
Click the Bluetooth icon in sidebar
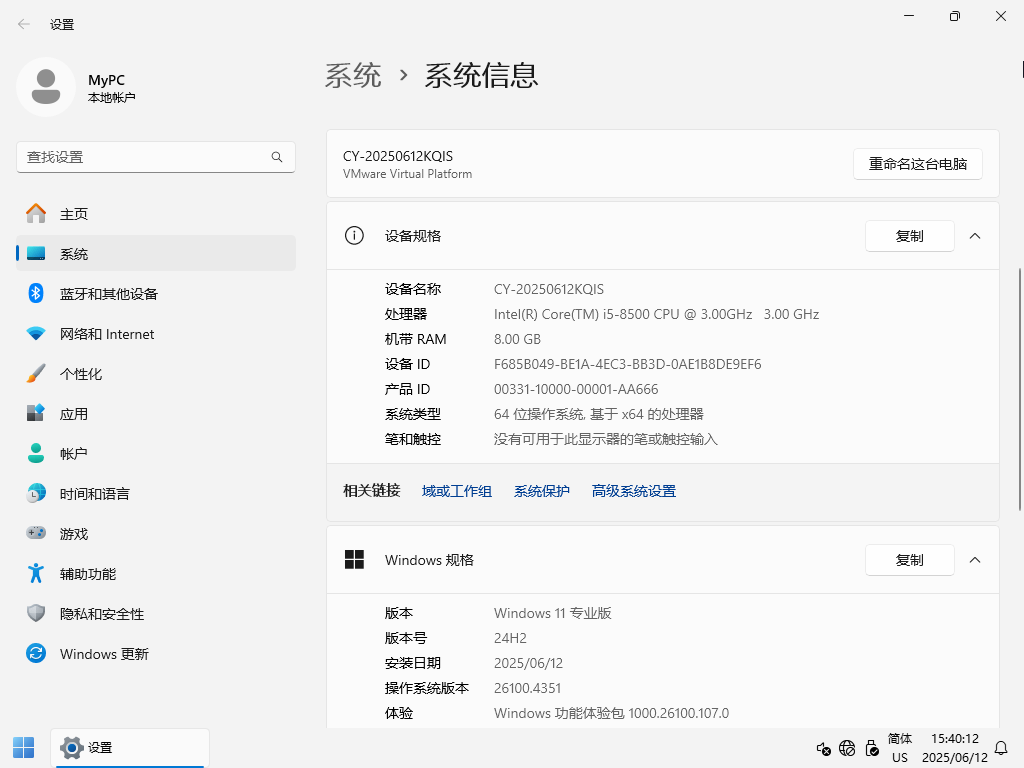(x=36, y=293)
